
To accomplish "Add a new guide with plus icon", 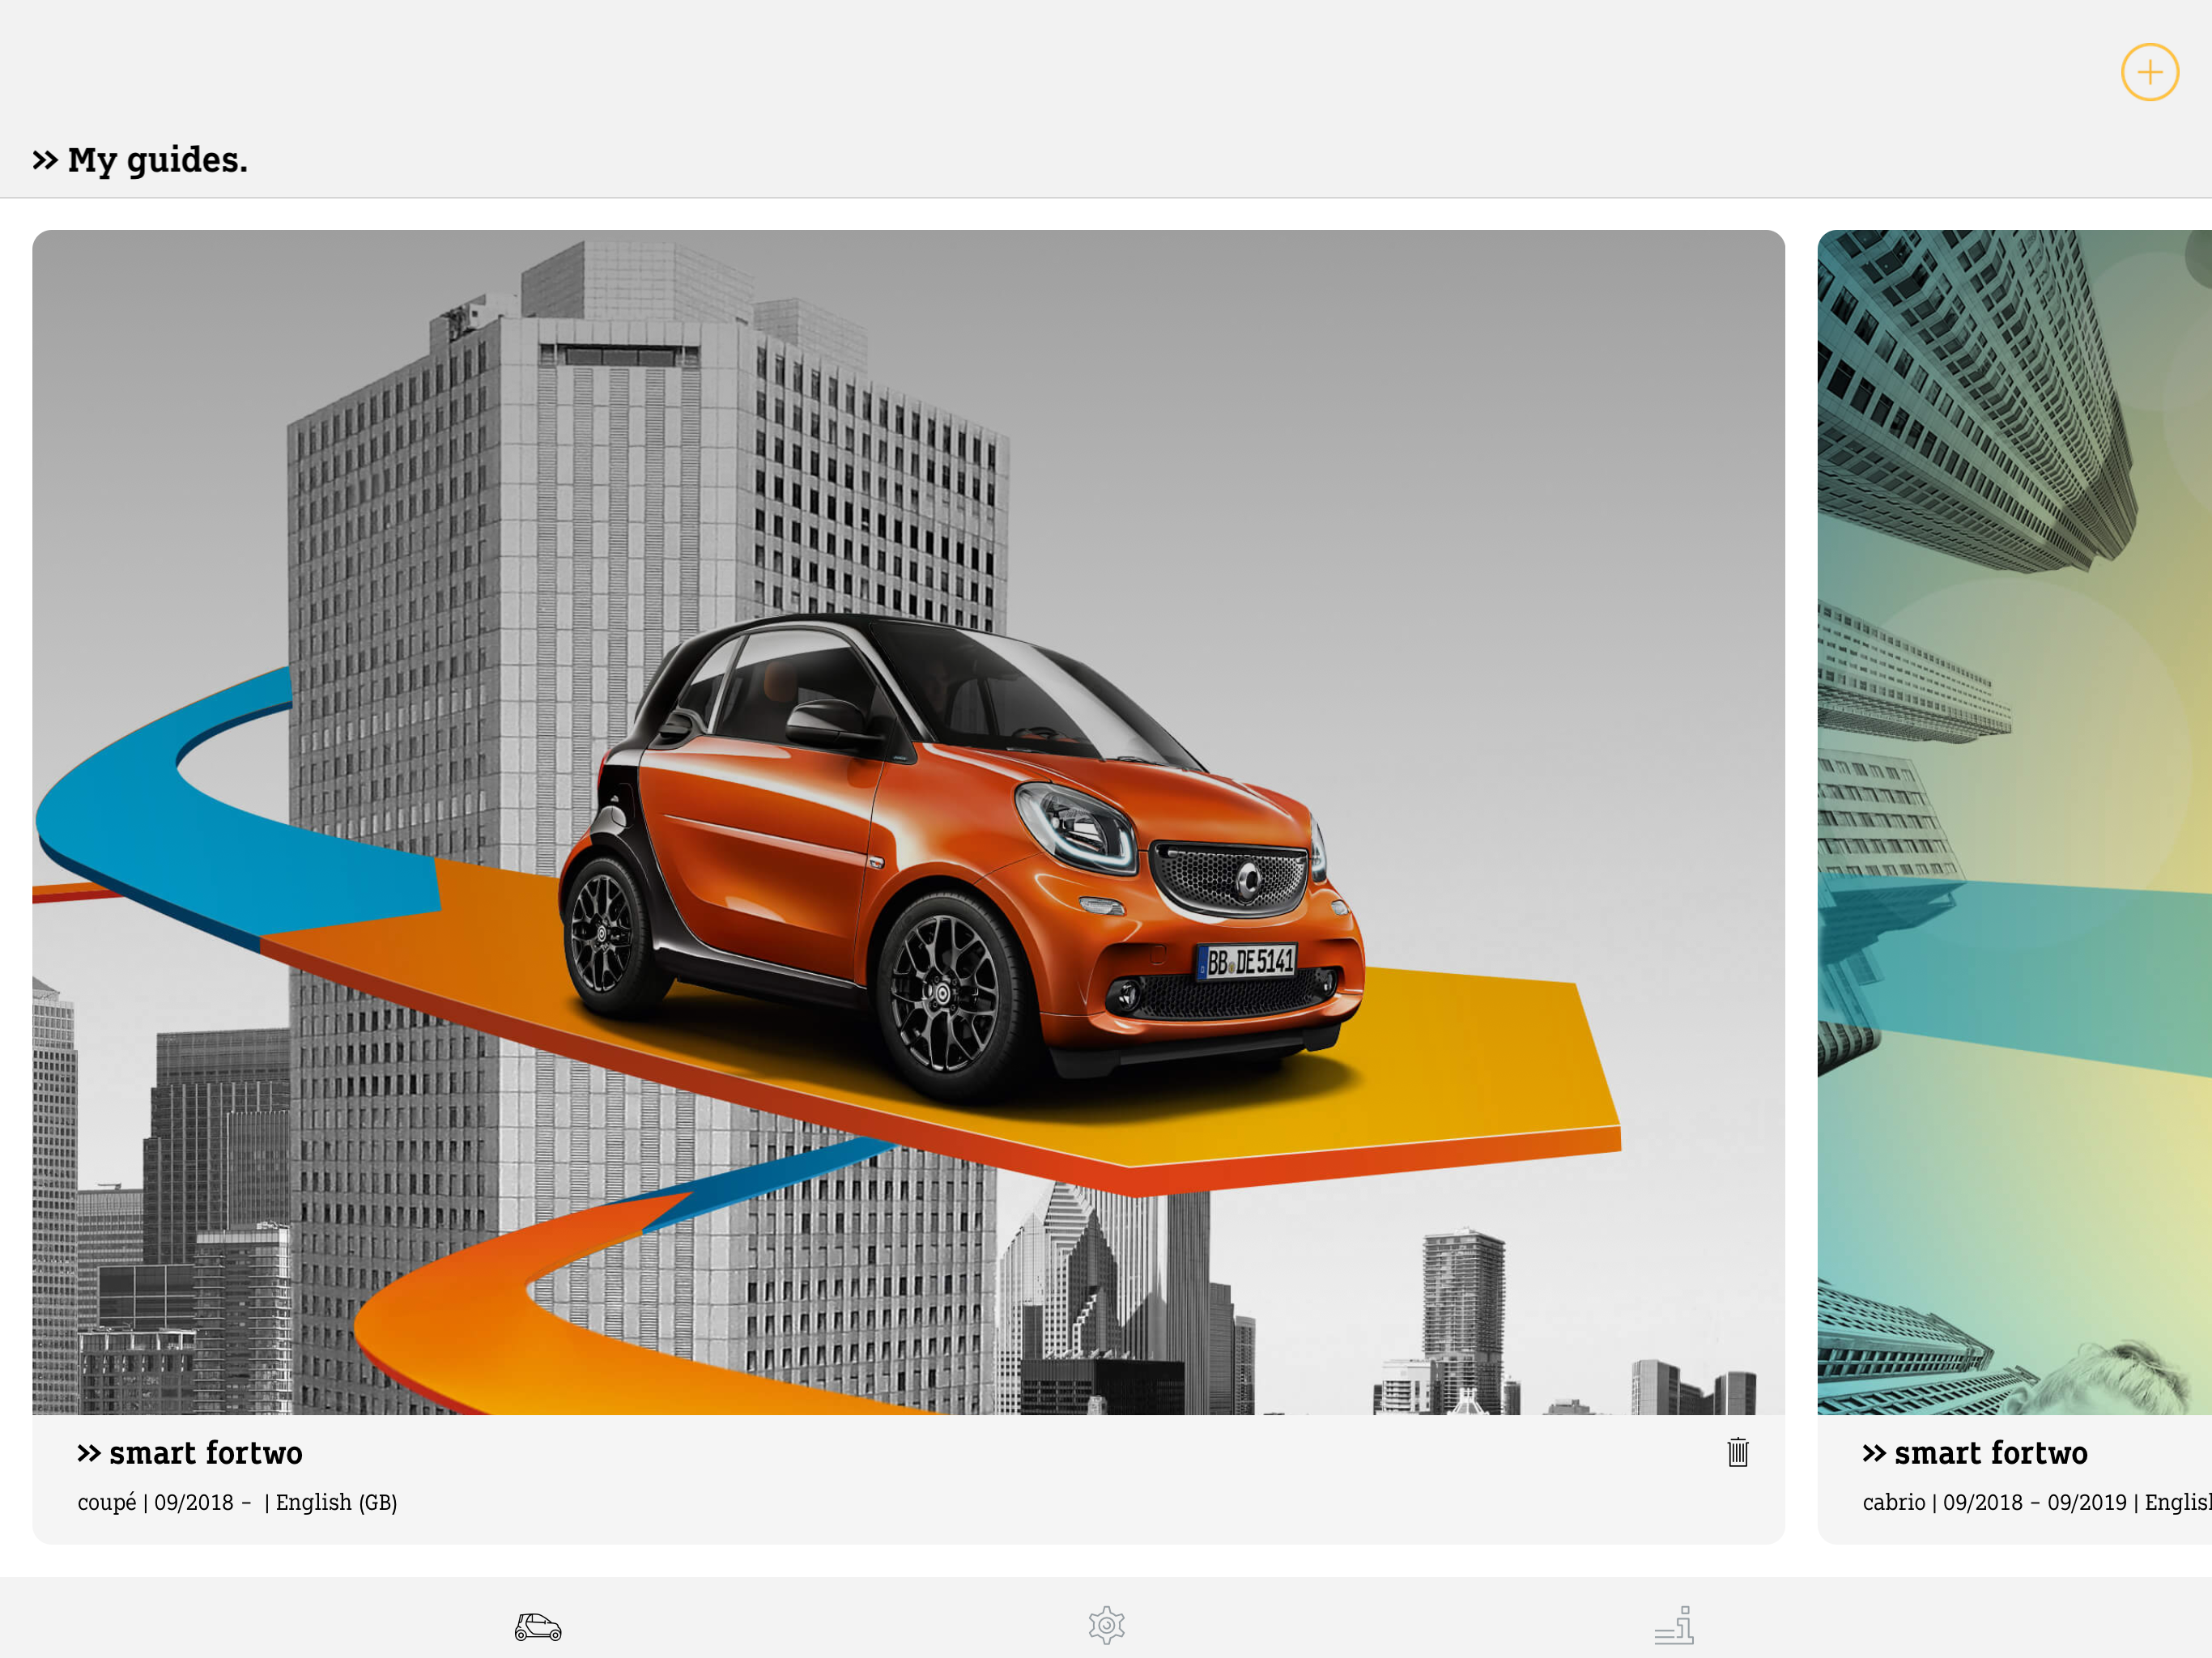I will coord(2149,72).
